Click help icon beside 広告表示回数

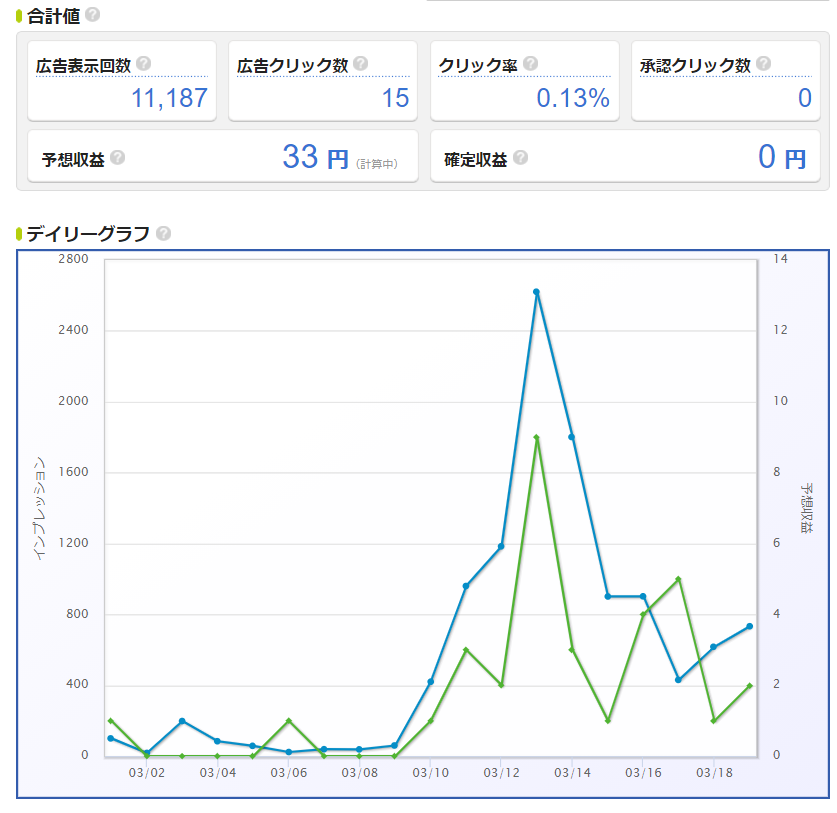point(144,64)
